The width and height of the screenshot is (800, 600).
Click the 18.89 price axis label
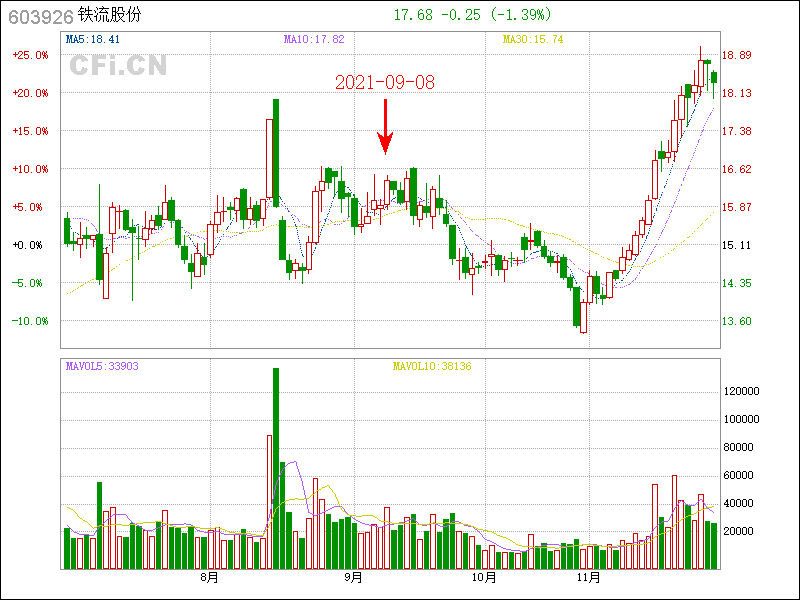click(737, 55)
